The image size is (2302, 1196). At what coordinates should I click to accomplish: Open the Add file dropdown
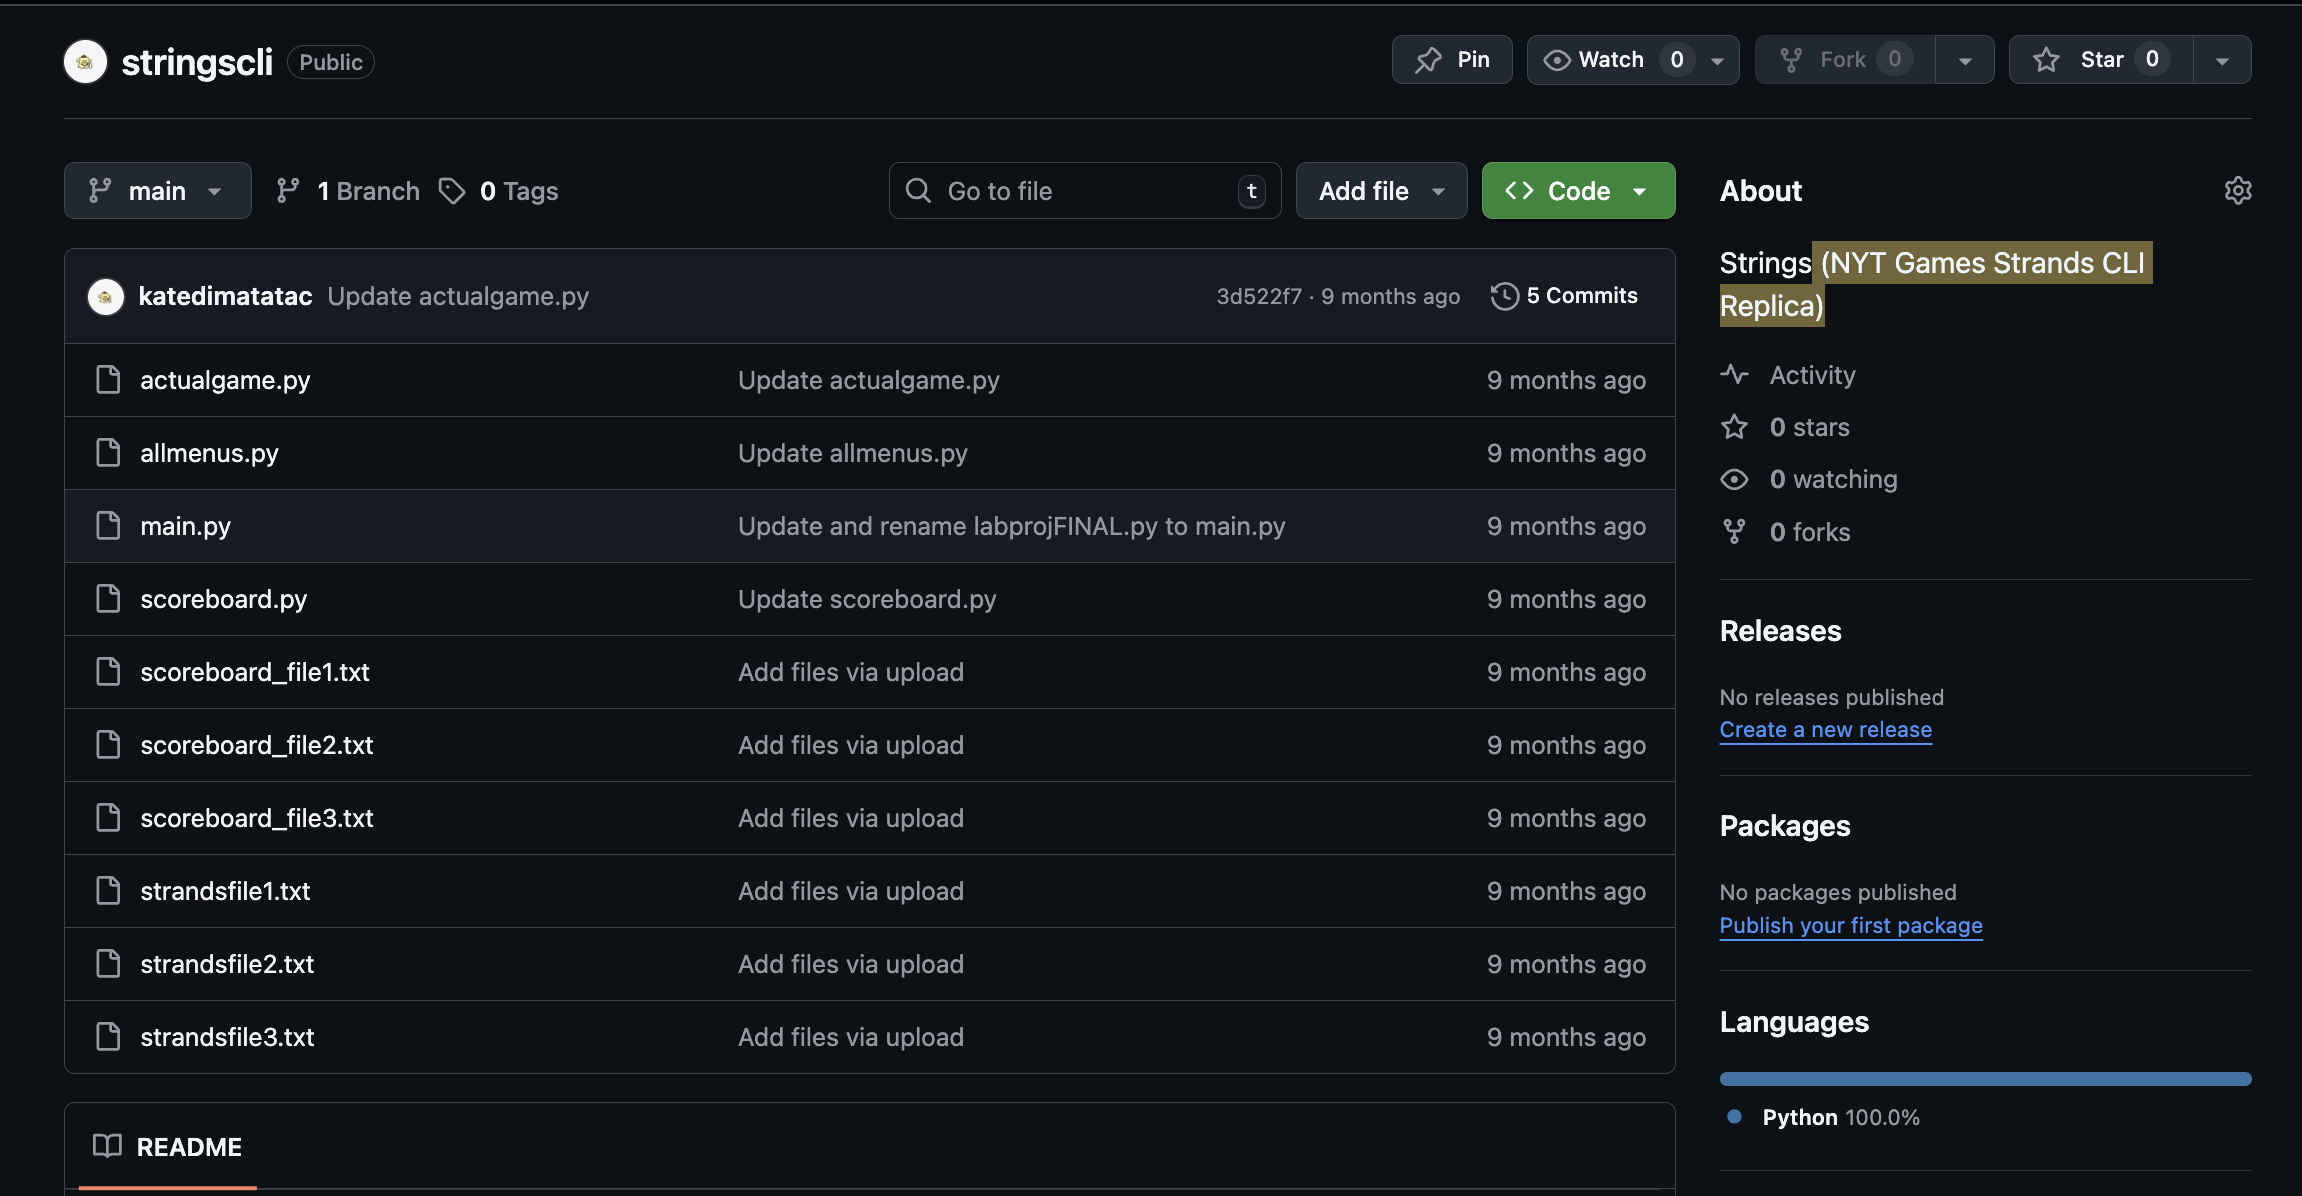[1382, 191]
